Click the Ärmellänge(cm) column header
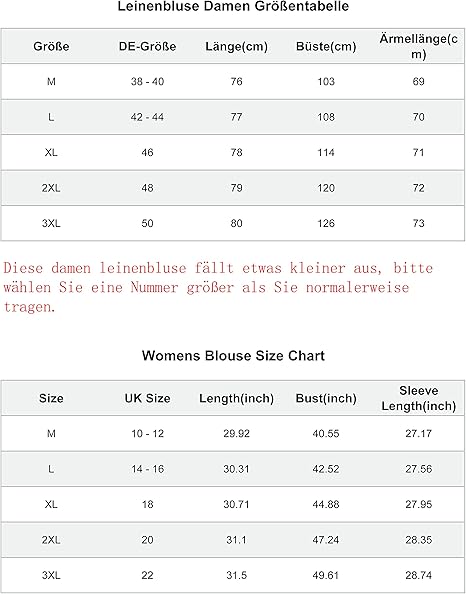 click(418, 46)
